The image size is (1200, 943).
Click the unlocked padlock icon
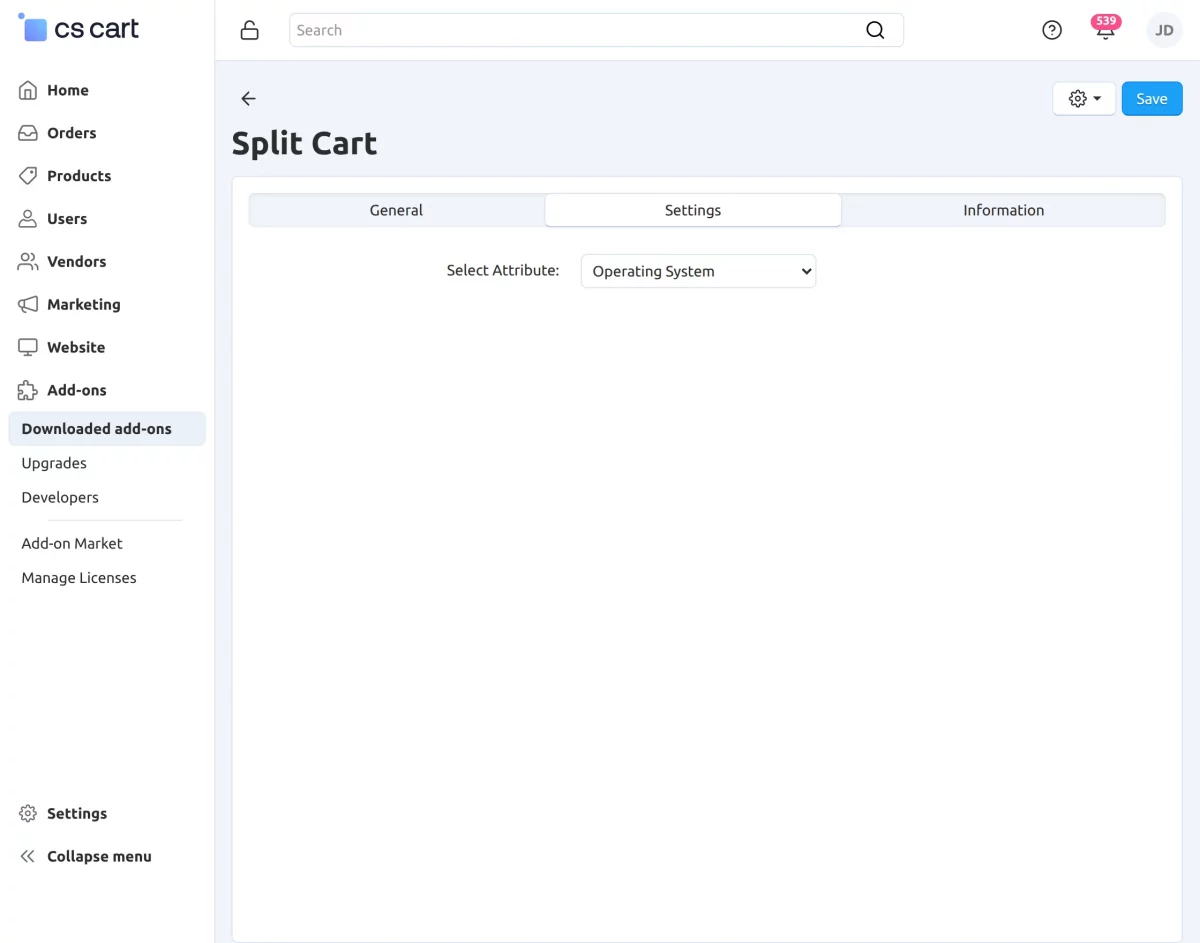(250, 30)
